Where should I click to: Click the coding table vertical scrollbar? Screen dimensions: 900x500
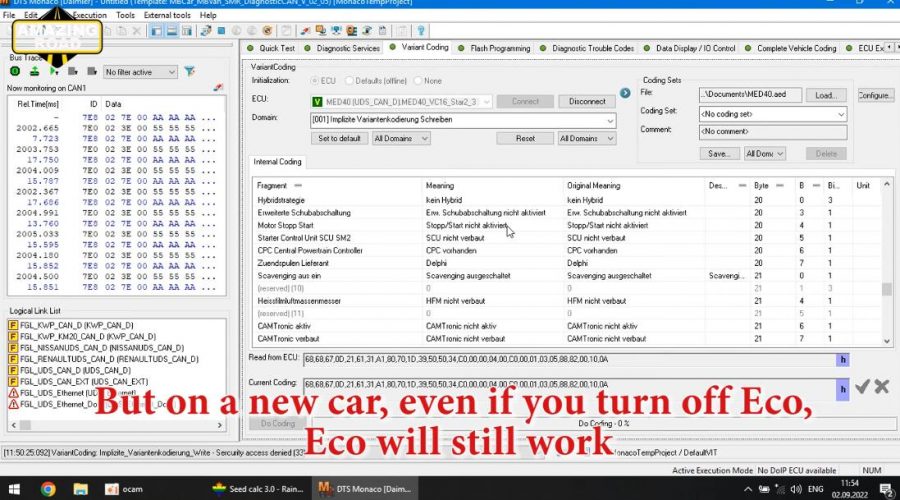(886, 289)
